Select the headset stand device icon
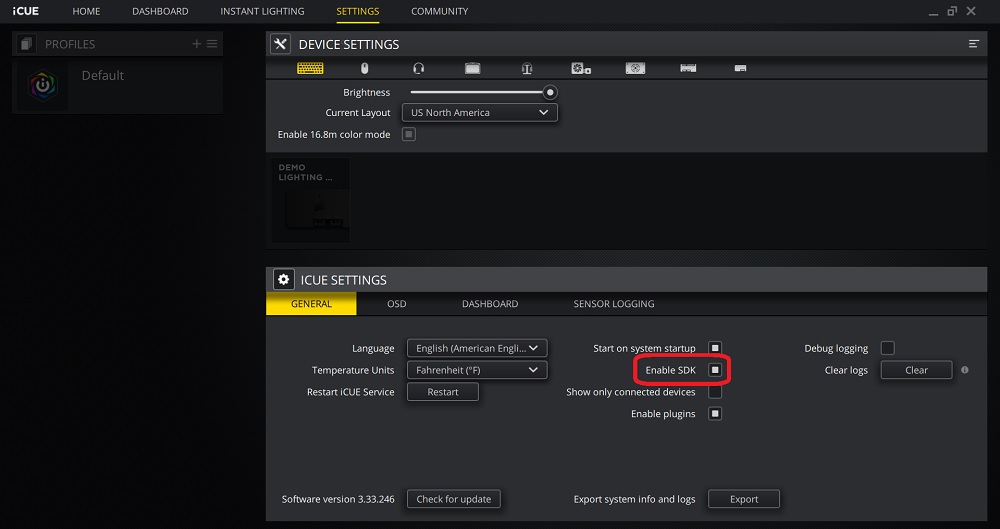This screenshot has height=529, width=1000. point(526,68)
